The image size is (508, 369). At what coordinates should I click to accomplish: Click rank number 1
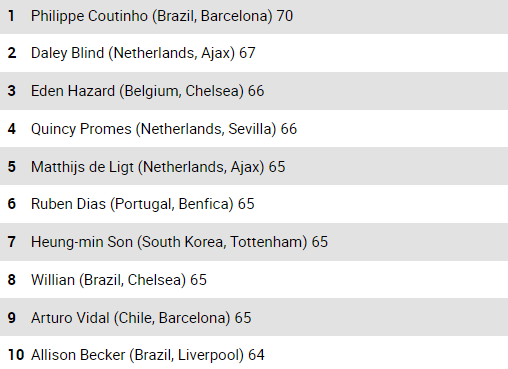[11, 16]
